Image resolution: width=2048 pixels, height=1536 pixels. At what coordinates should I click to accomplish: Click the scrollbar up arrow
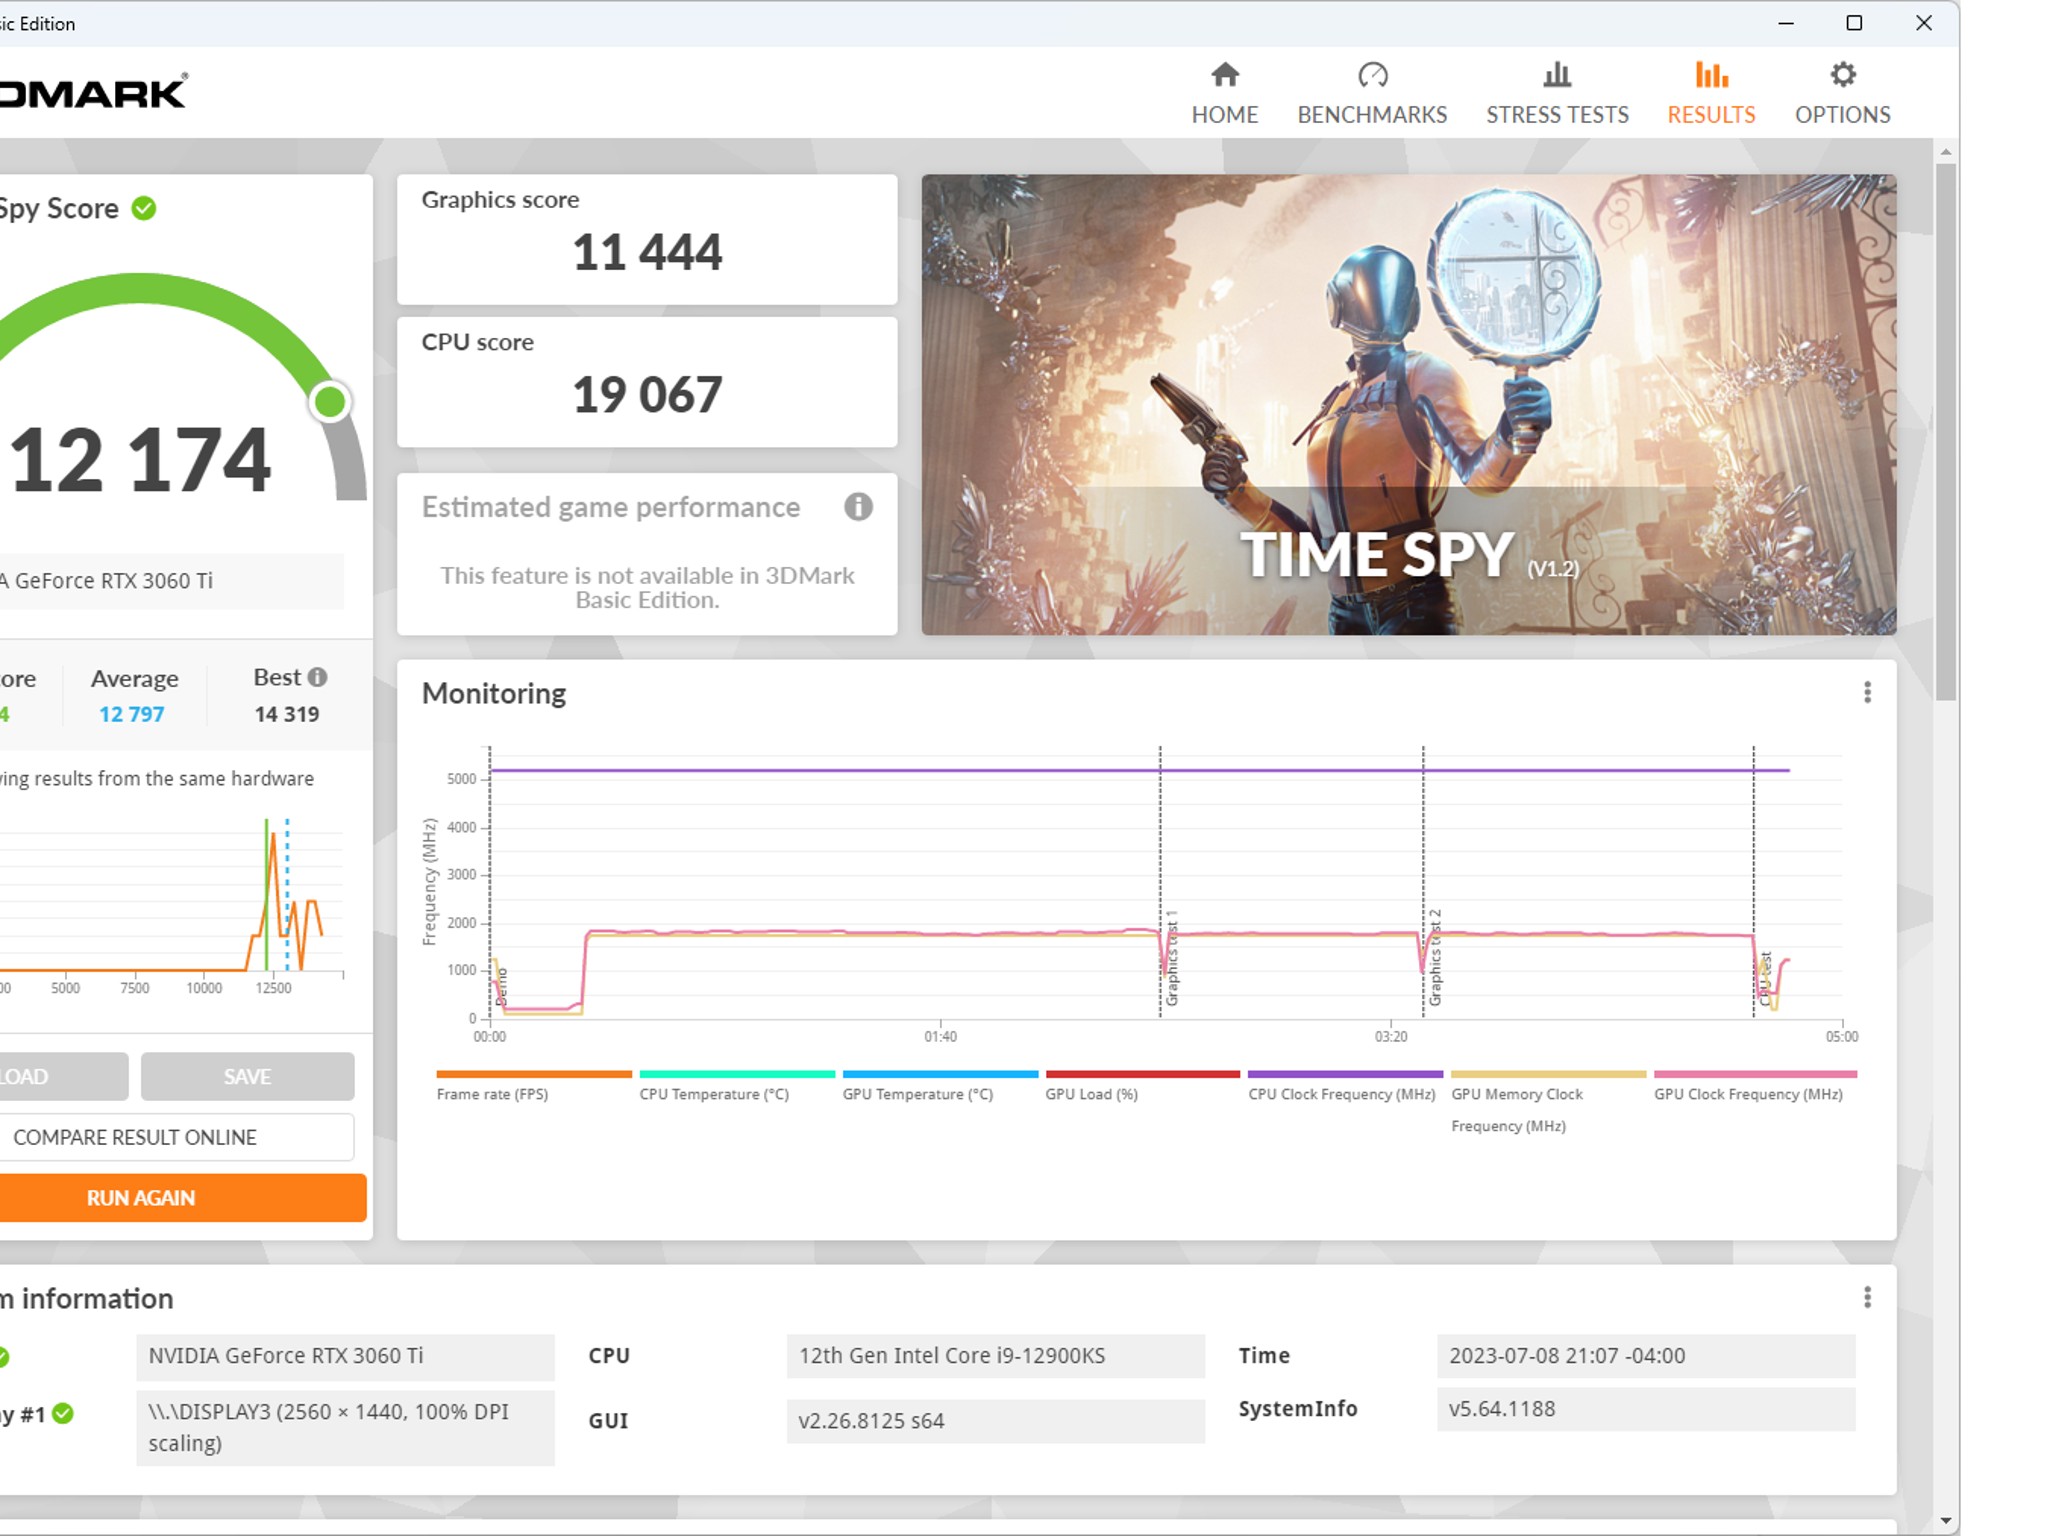click(x=1945, y=152)
